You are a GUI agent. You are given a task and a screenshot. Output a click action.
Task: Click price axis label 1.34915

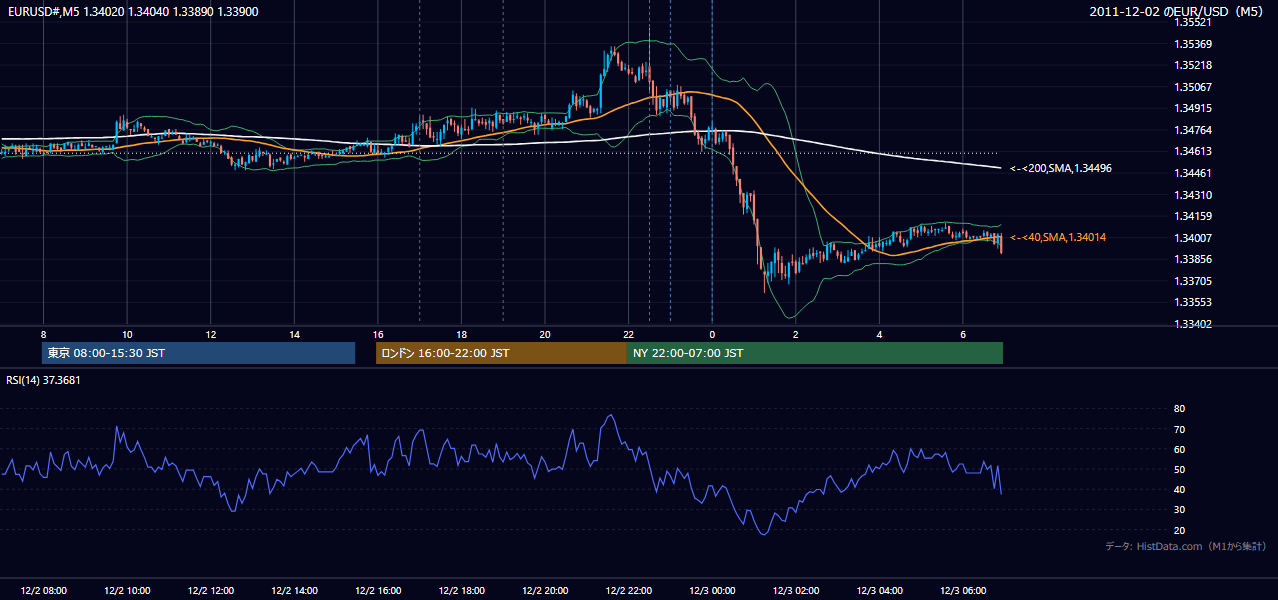[x=1194, y=108]
